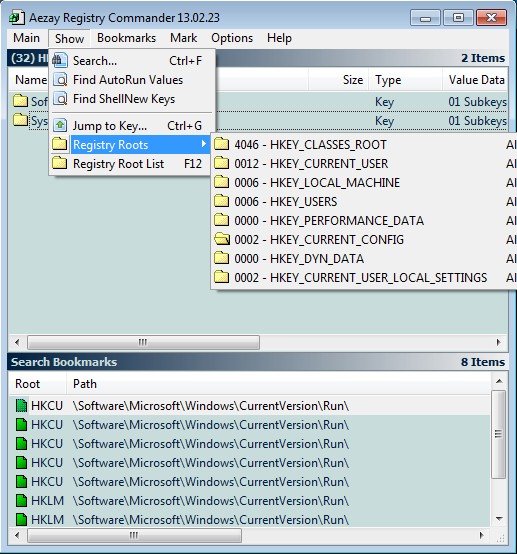
Task: Choose Find AutoRun Values
Action: pyautogui.click(x=132, y=80)
